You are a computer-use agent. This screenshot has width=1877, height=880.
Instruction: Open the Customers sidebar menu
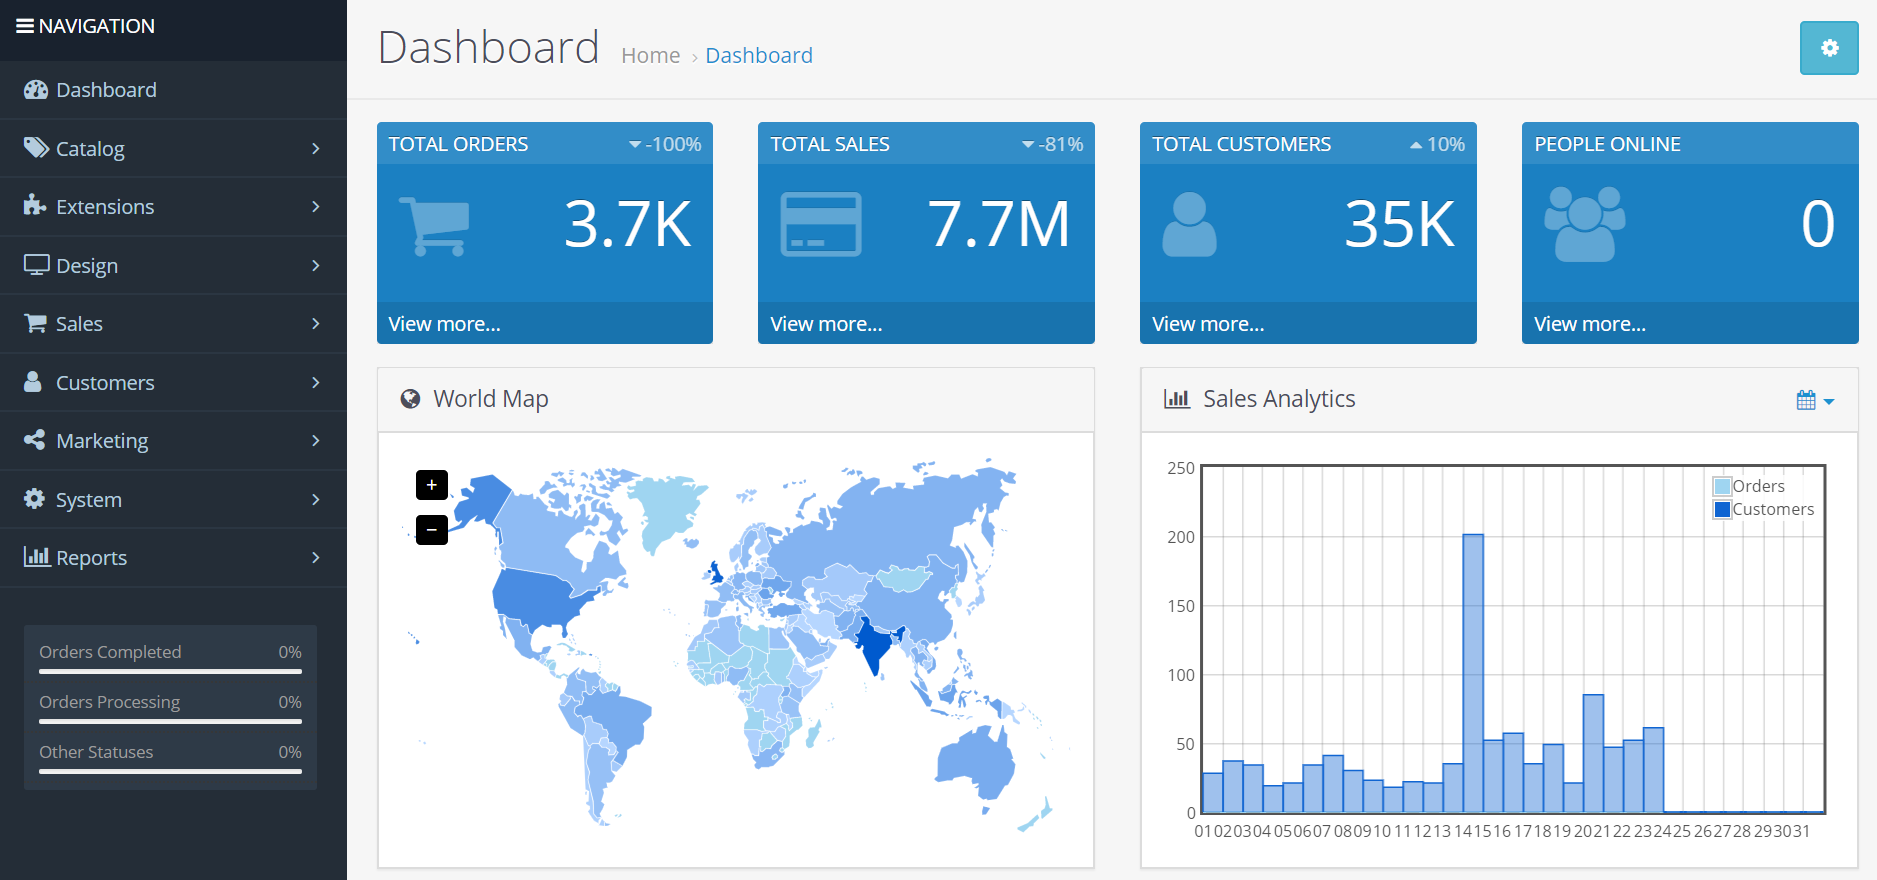[x=173, y=383]
